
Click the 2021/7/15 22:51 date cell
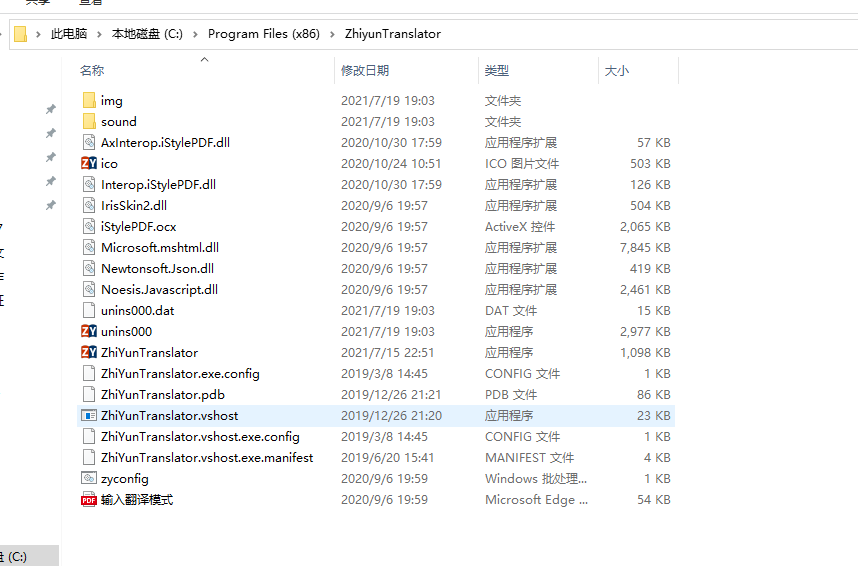coord(387,353)
